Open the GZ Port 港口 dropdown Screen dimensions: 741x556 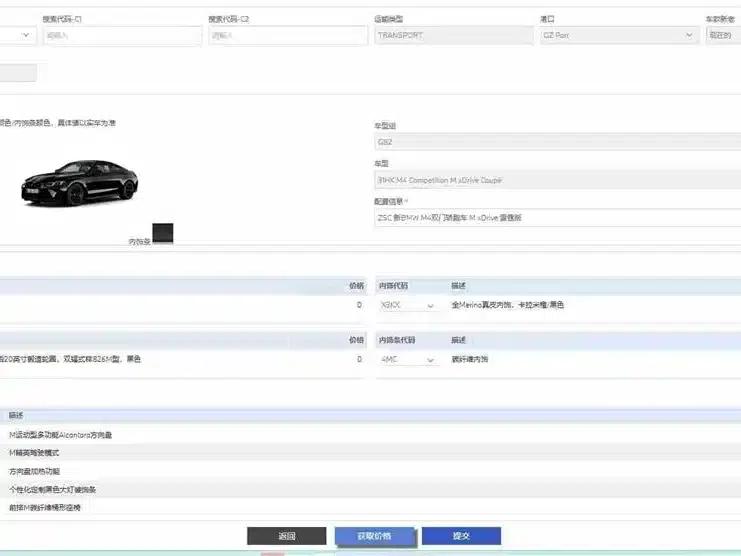619,35
